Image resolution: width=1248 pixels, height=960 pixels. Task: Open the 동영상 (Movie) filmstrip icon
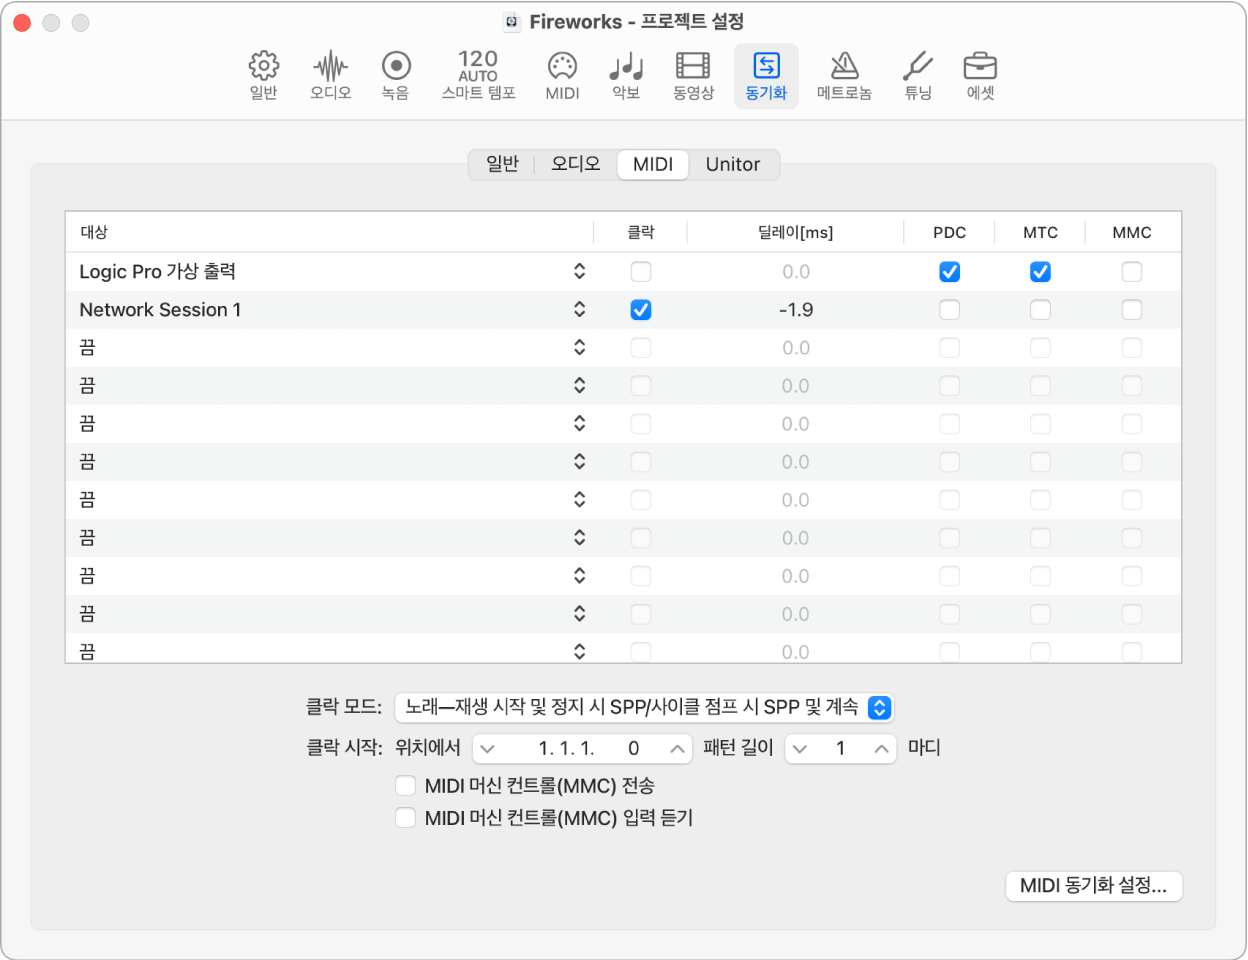(x=693, y=75)
